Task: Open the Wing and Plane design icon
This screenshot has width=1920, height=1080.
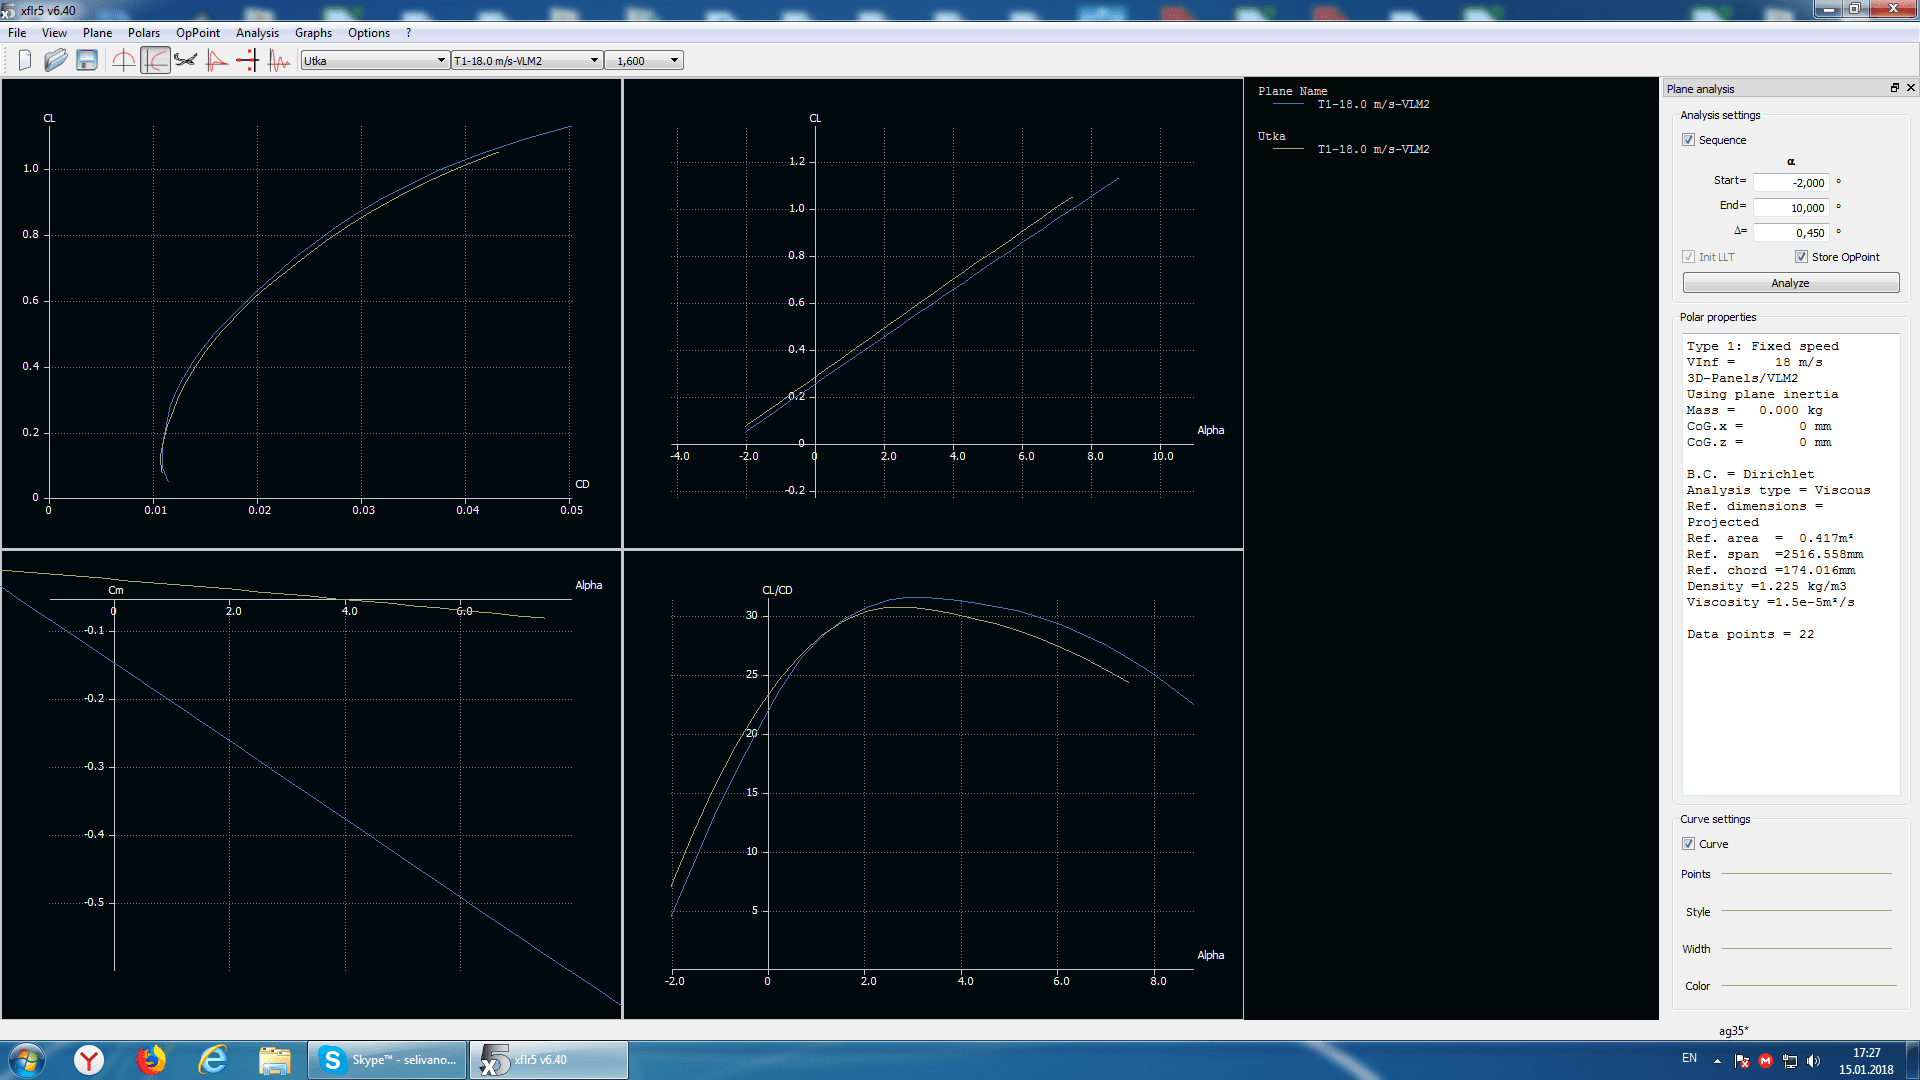Action: [185, 61]
